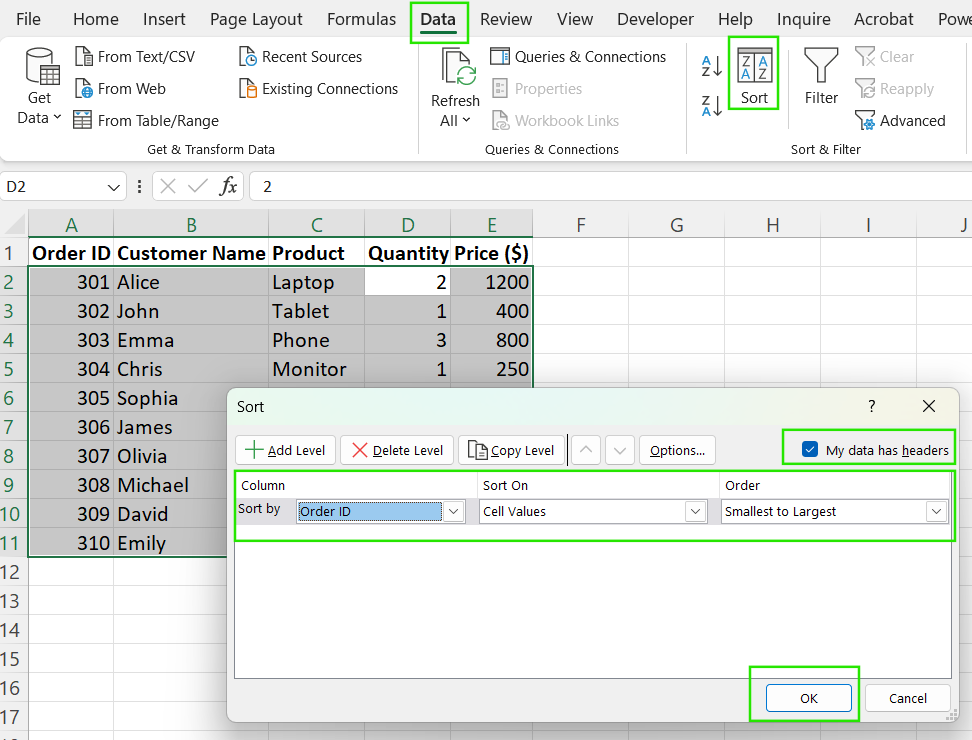Select cell with customer Emma

pos(191,340)
